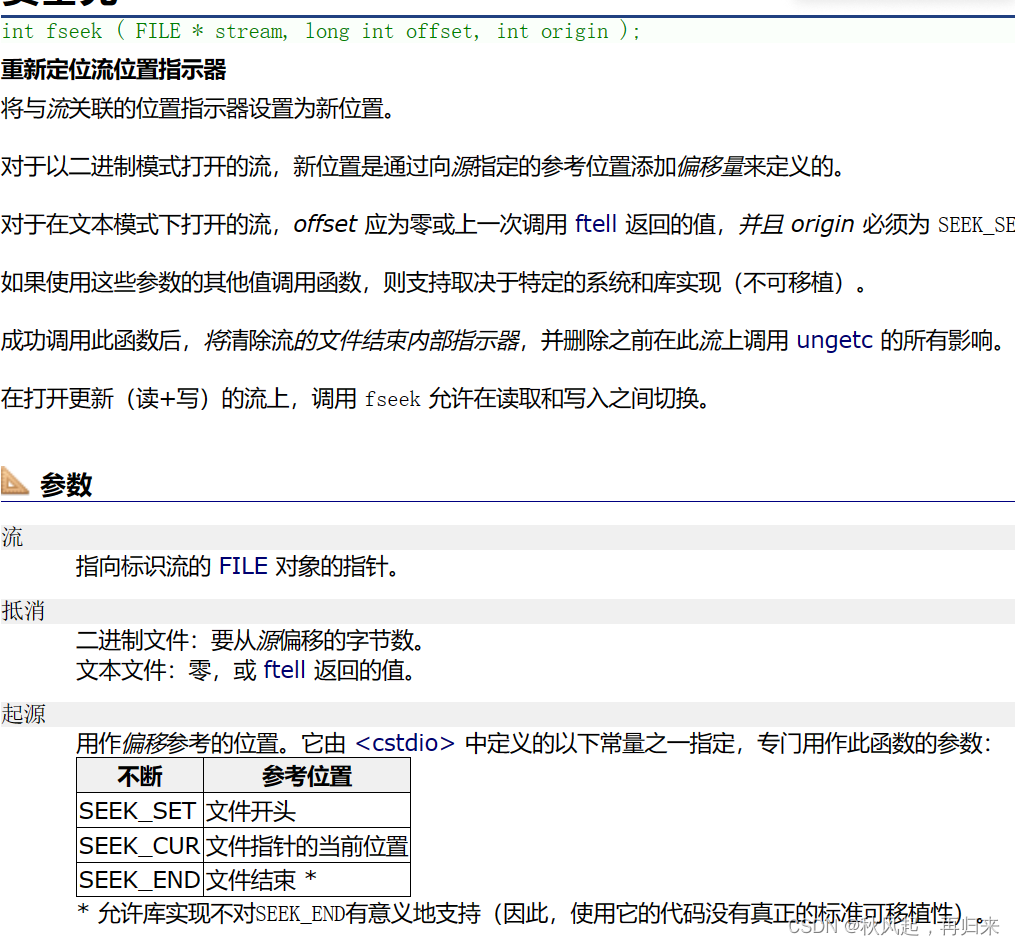1015x945 pixels.
Task: Click the ftell link under 抵消 section
Action: [285, 670]
